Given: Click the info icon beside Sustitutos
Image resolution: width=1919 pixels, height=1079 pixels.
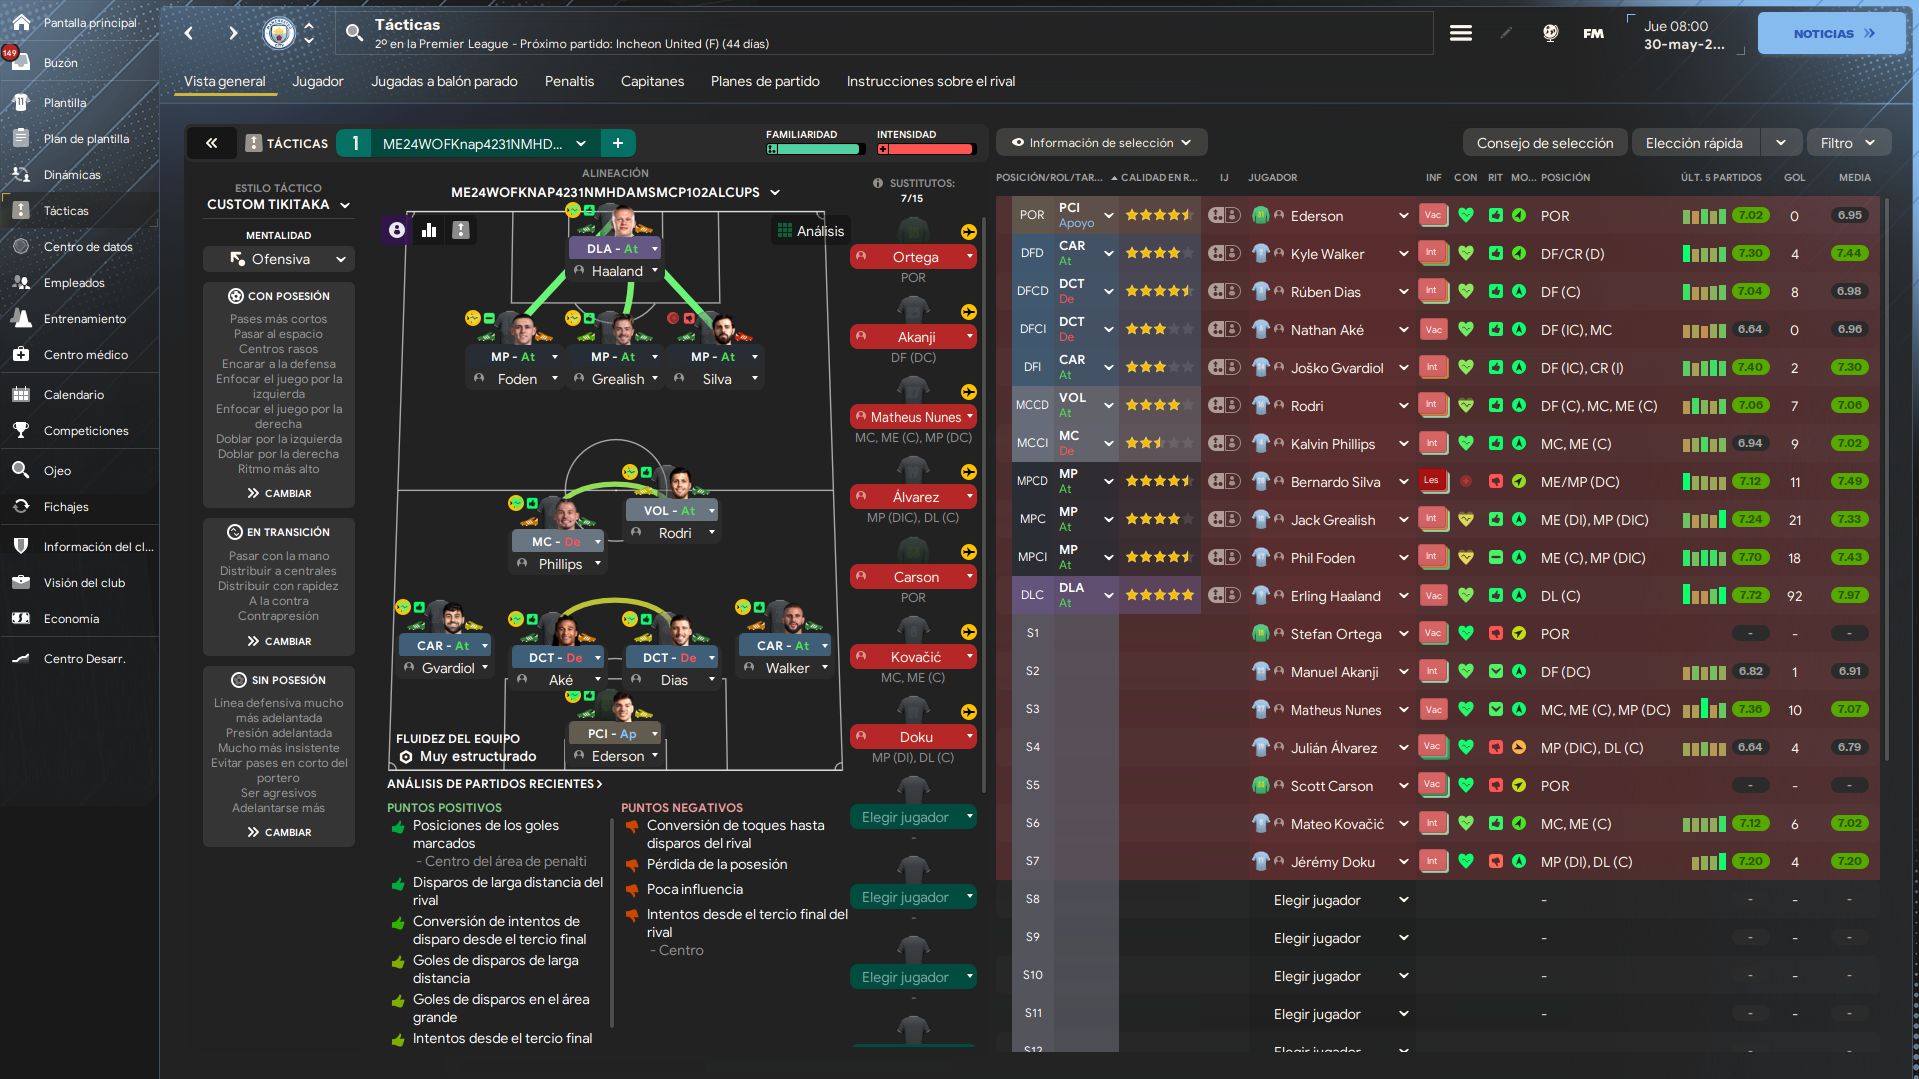Looking at the screenshot, I should [878, 183].
